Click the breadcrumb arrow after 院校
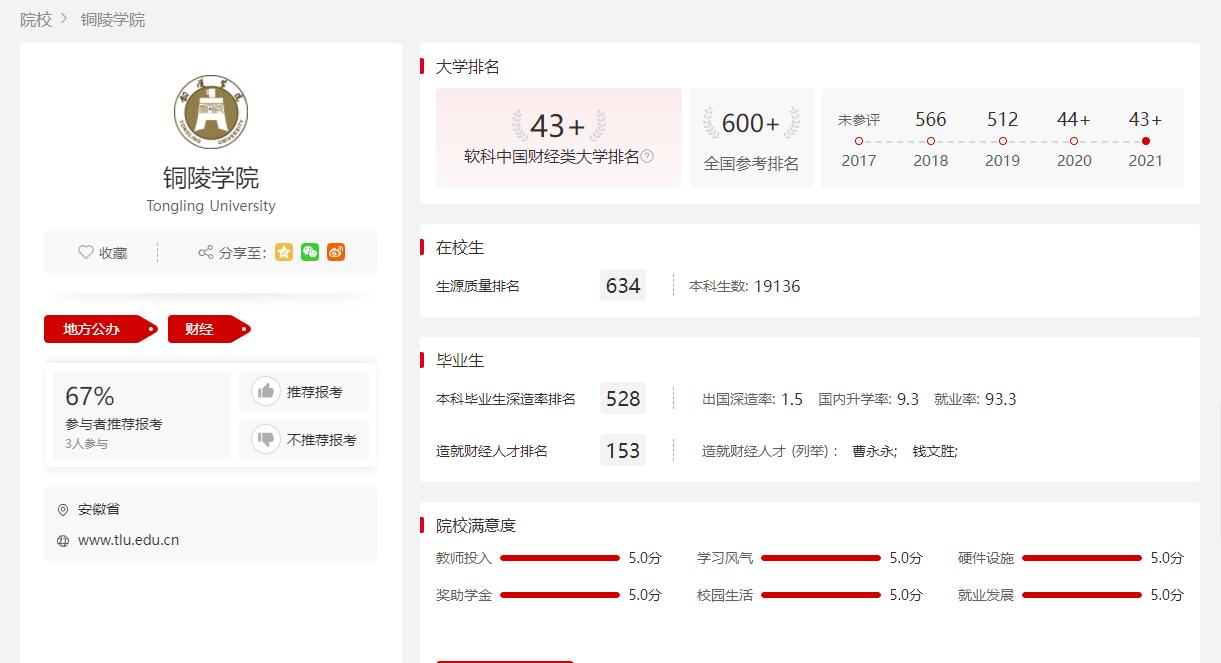The height and width of the screenshot is (663, 1221). click(x=62, y=19)
